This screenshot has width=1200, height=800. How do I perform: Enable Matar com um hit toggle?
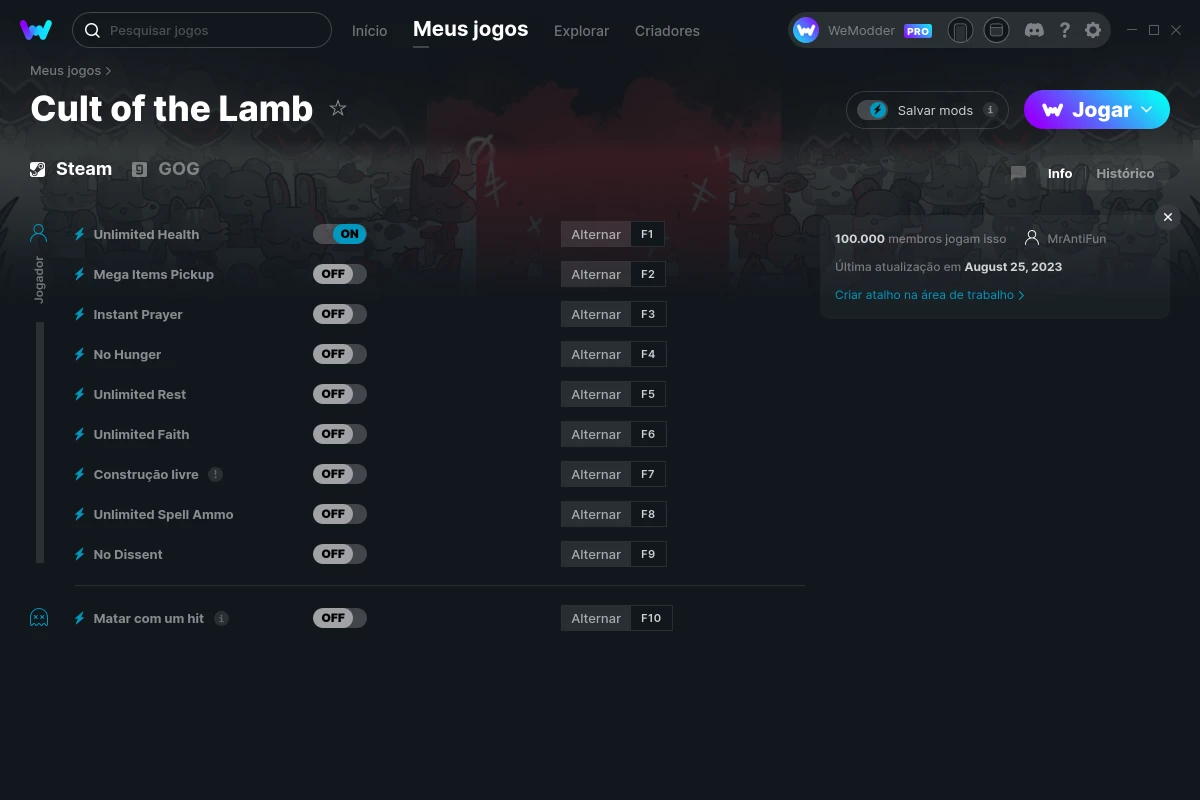click(x=340, y=618)
